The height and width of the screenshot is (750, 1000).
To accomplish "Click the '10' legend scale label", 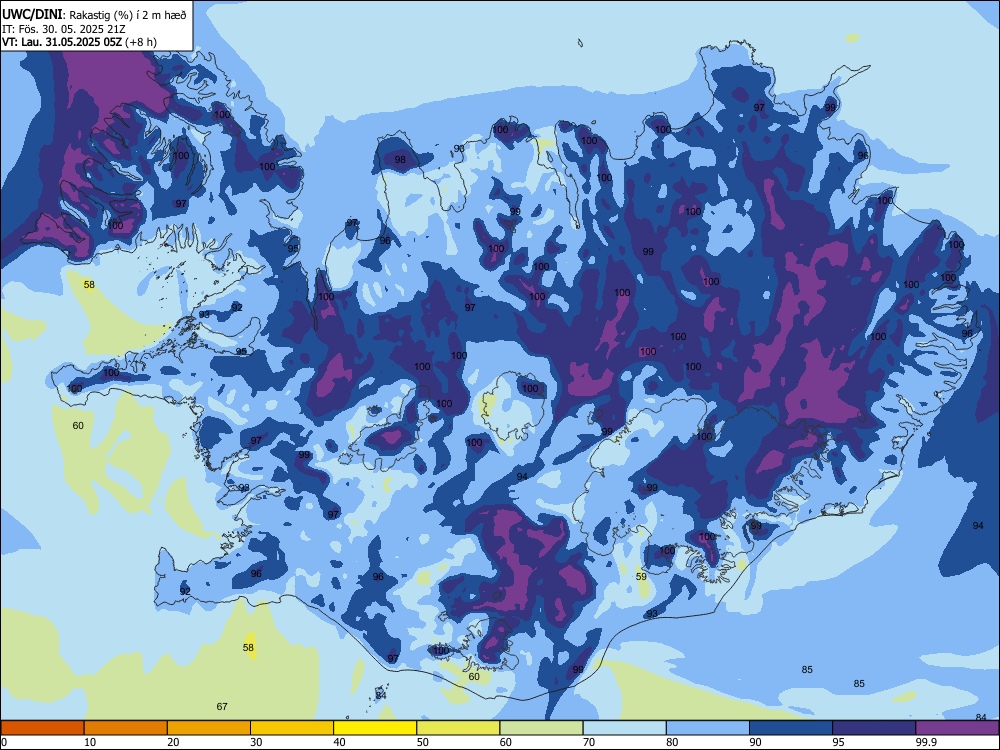I will (x=90, y=742).
